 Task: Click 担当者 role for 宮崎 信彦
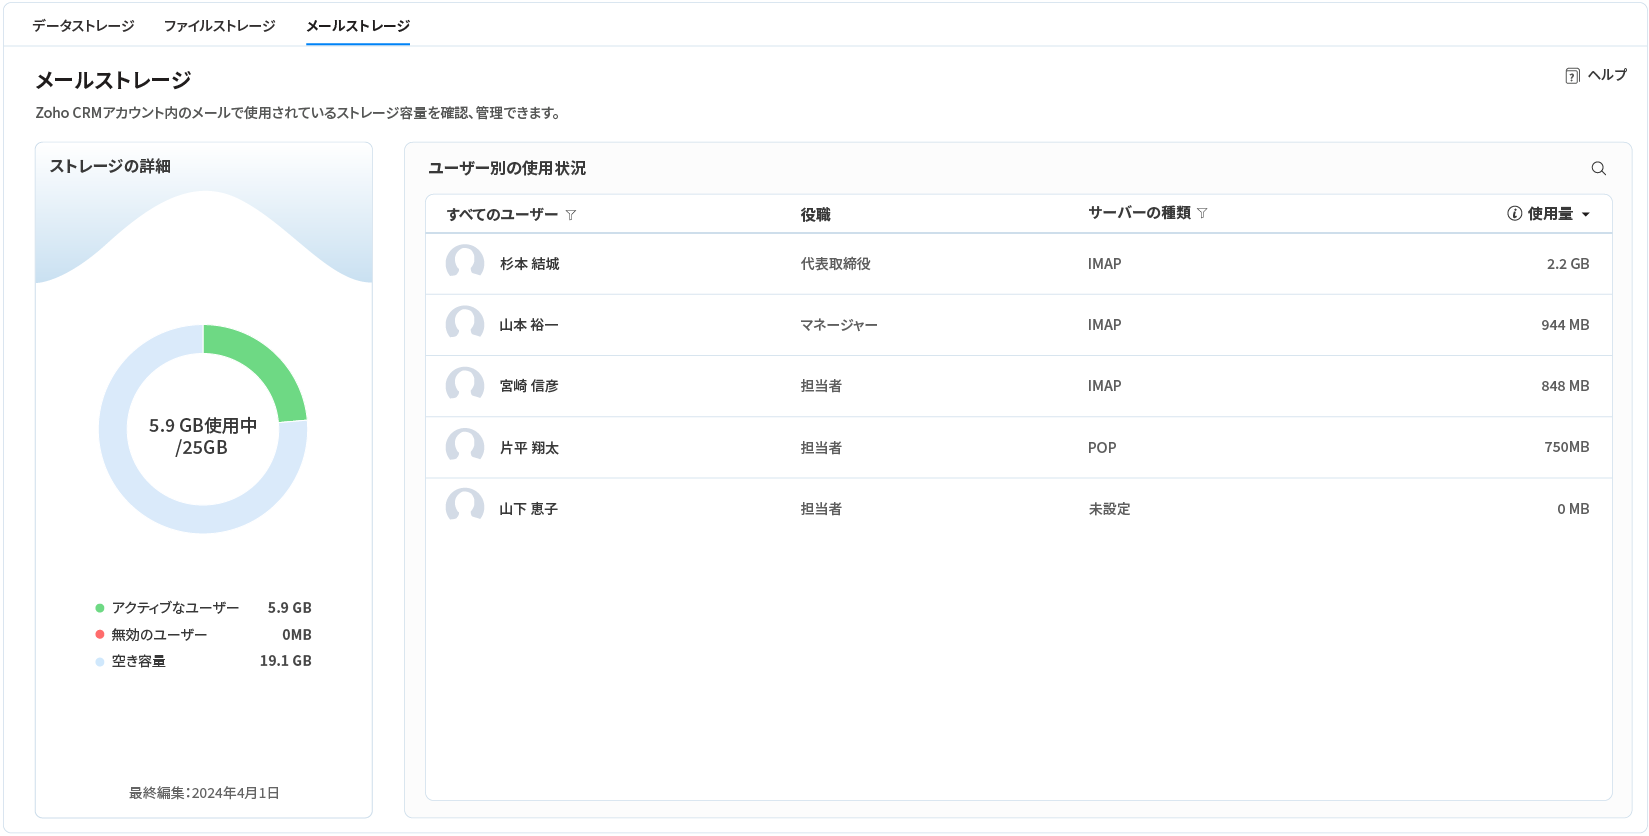click(x=821, y=386)
